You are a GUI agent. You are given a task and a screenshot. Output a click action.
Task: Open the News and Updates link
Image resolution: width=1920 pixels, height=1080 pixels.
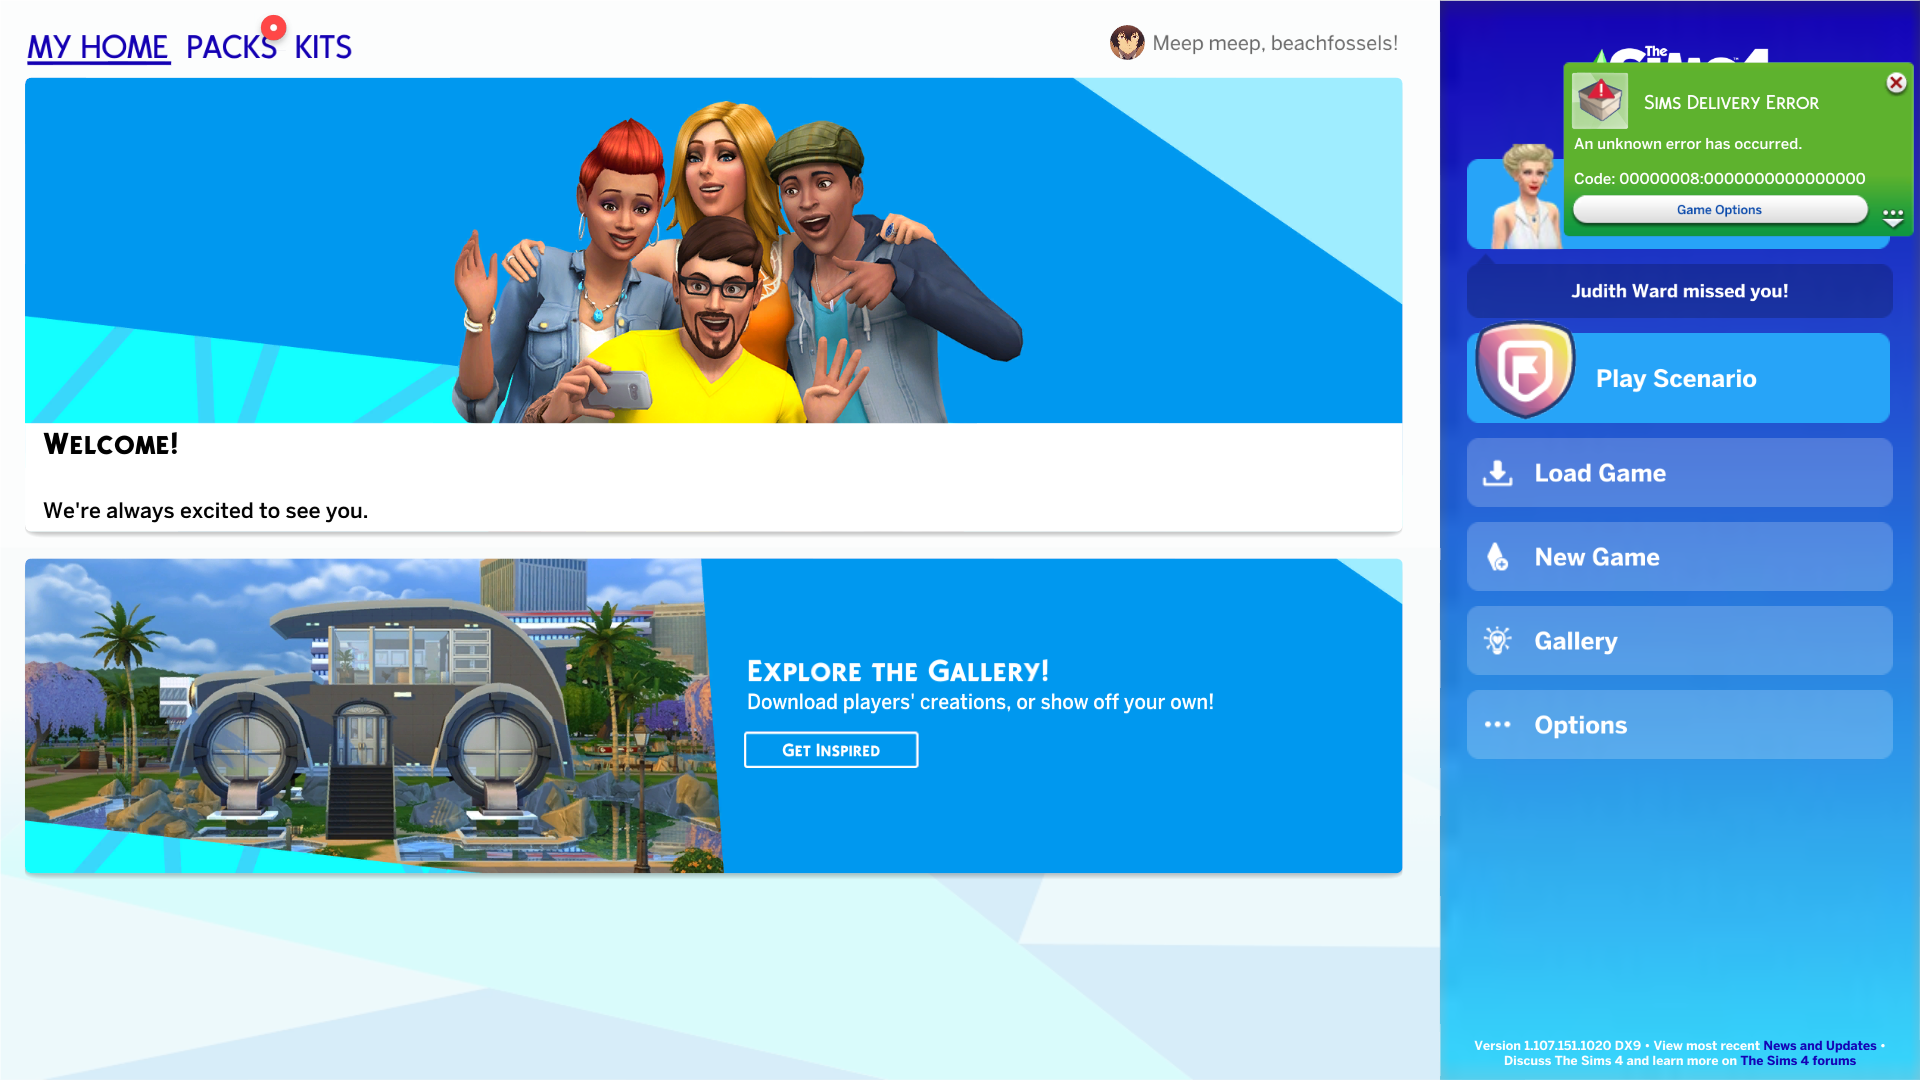(1819, 1046)
